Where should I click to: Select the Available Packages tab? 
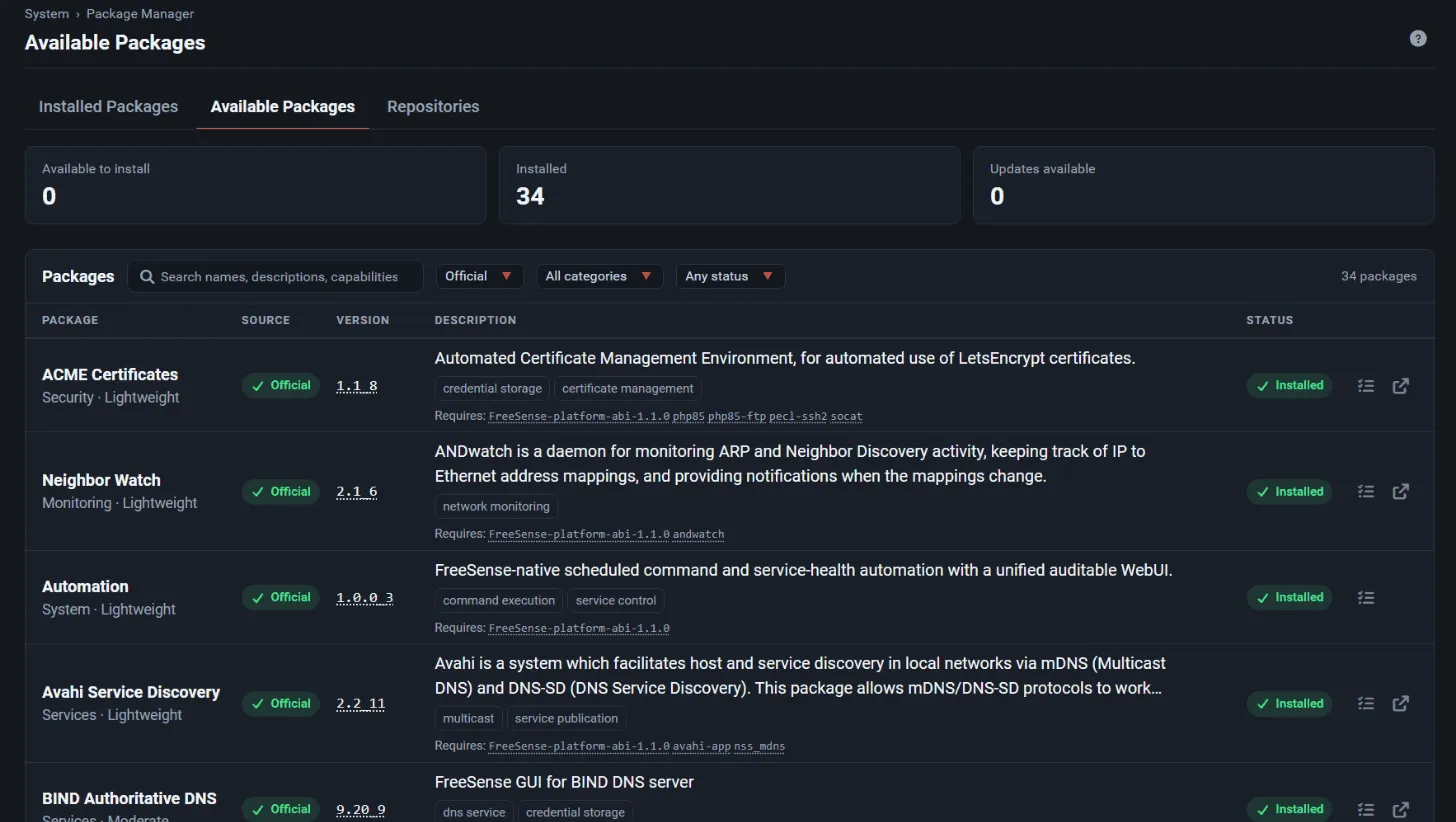click(x=283, y=106)
